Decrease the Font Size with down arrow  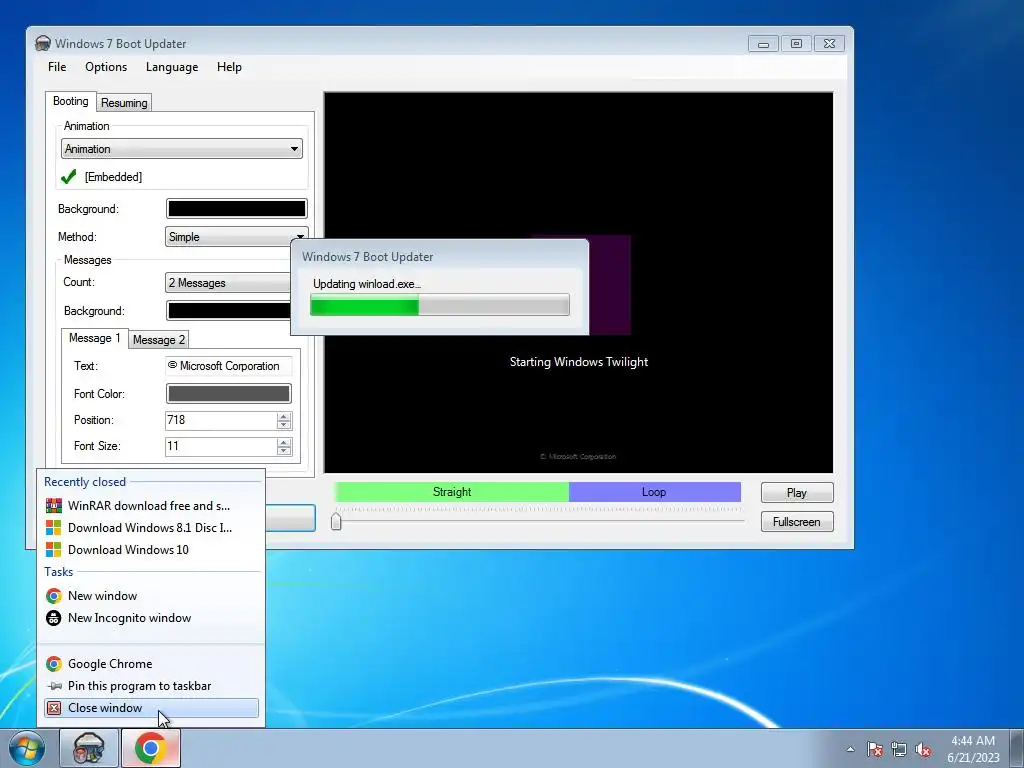tap(283, 451)
